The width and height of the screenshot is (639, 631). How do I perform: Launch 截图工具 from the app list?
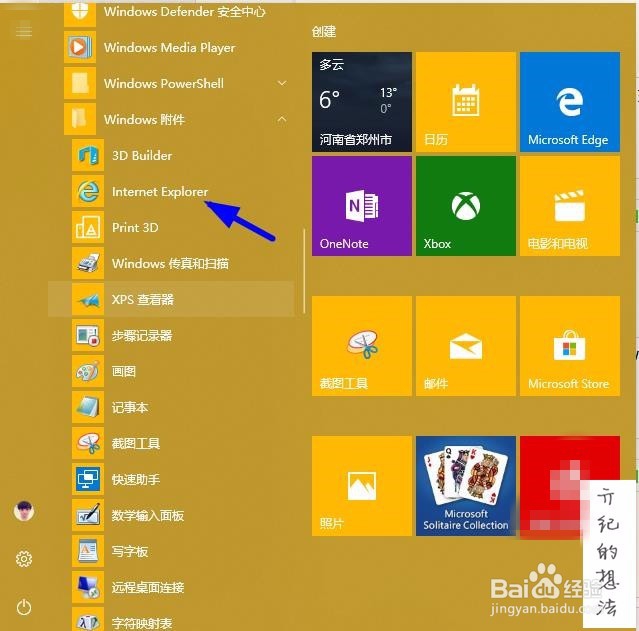point(171,443)
